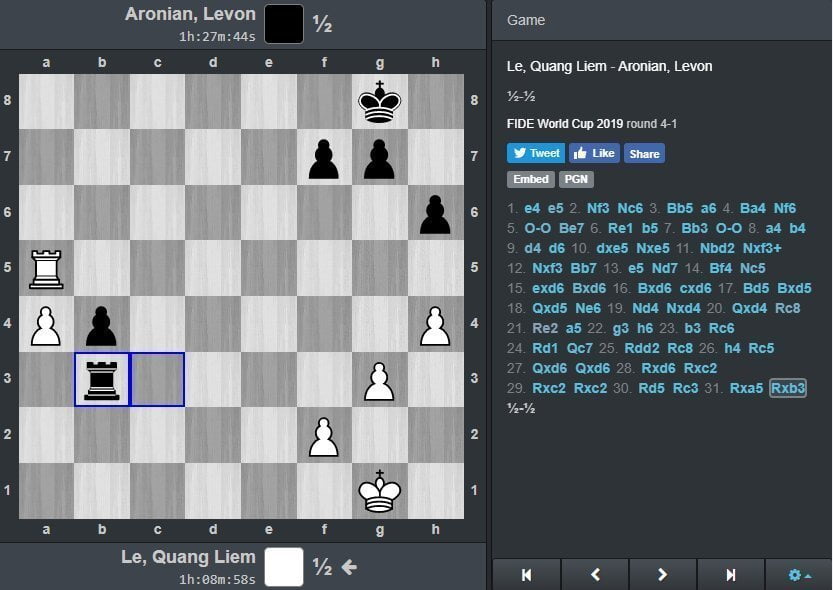Jump to the last move of the game
833x590 pixels.
pyautogui.click(x=730, y=575)
